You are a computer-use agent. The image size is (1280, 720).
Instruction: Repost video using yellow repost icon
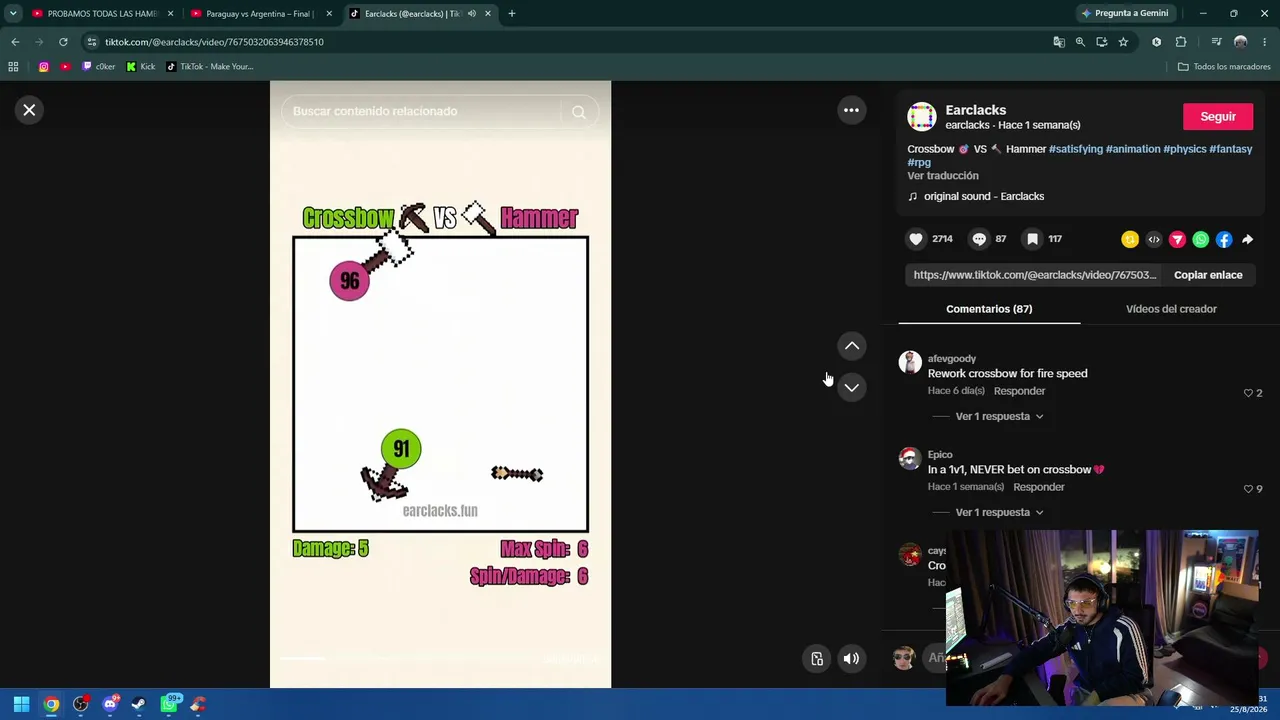1130,239
